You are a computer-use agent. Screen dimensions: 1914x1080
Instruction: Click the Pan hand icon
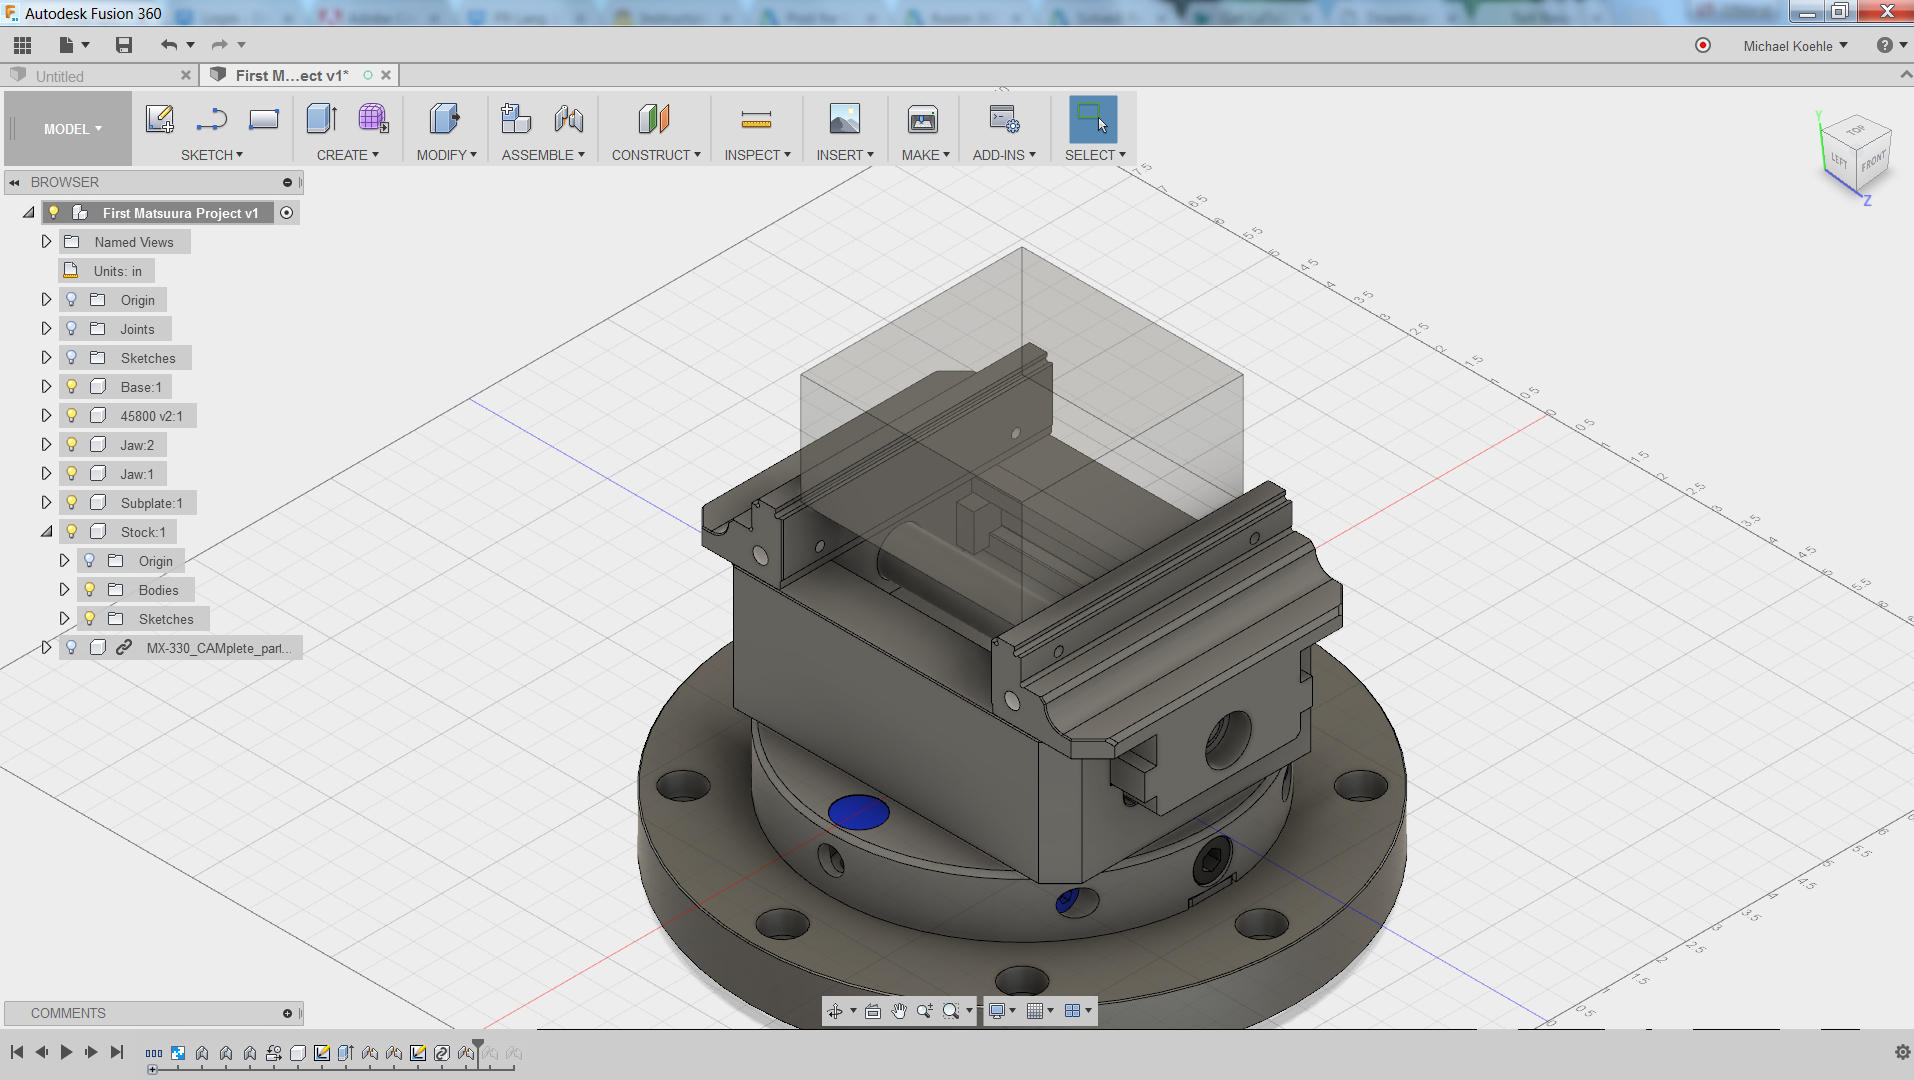coord(899,1011)
